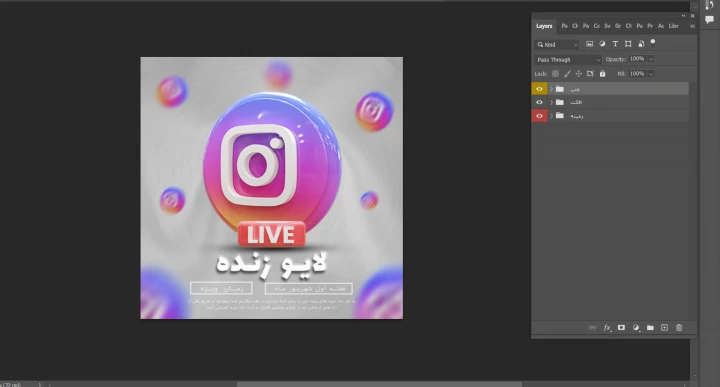Select the red-tagged group layer name

[577, 116]
